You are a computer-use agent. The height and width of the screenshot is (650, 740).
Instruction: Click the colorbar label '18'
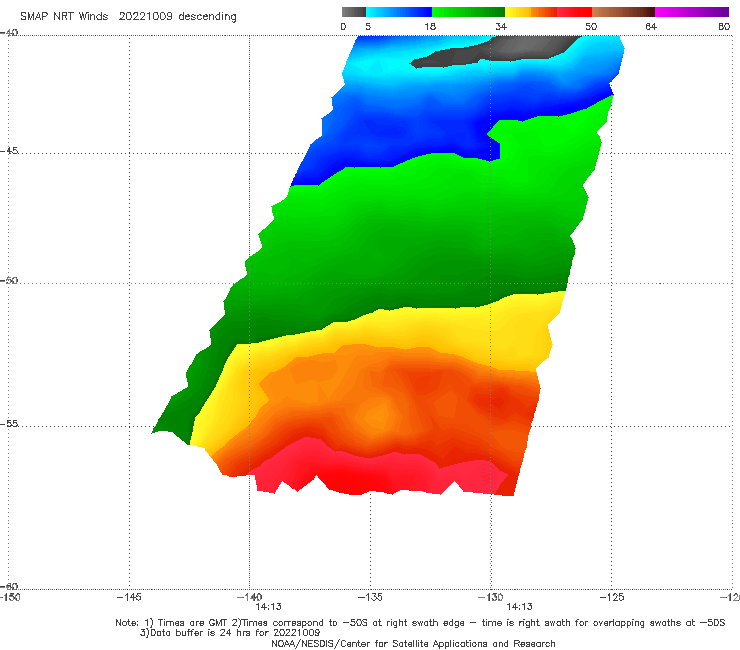click(x=430, y=26)
